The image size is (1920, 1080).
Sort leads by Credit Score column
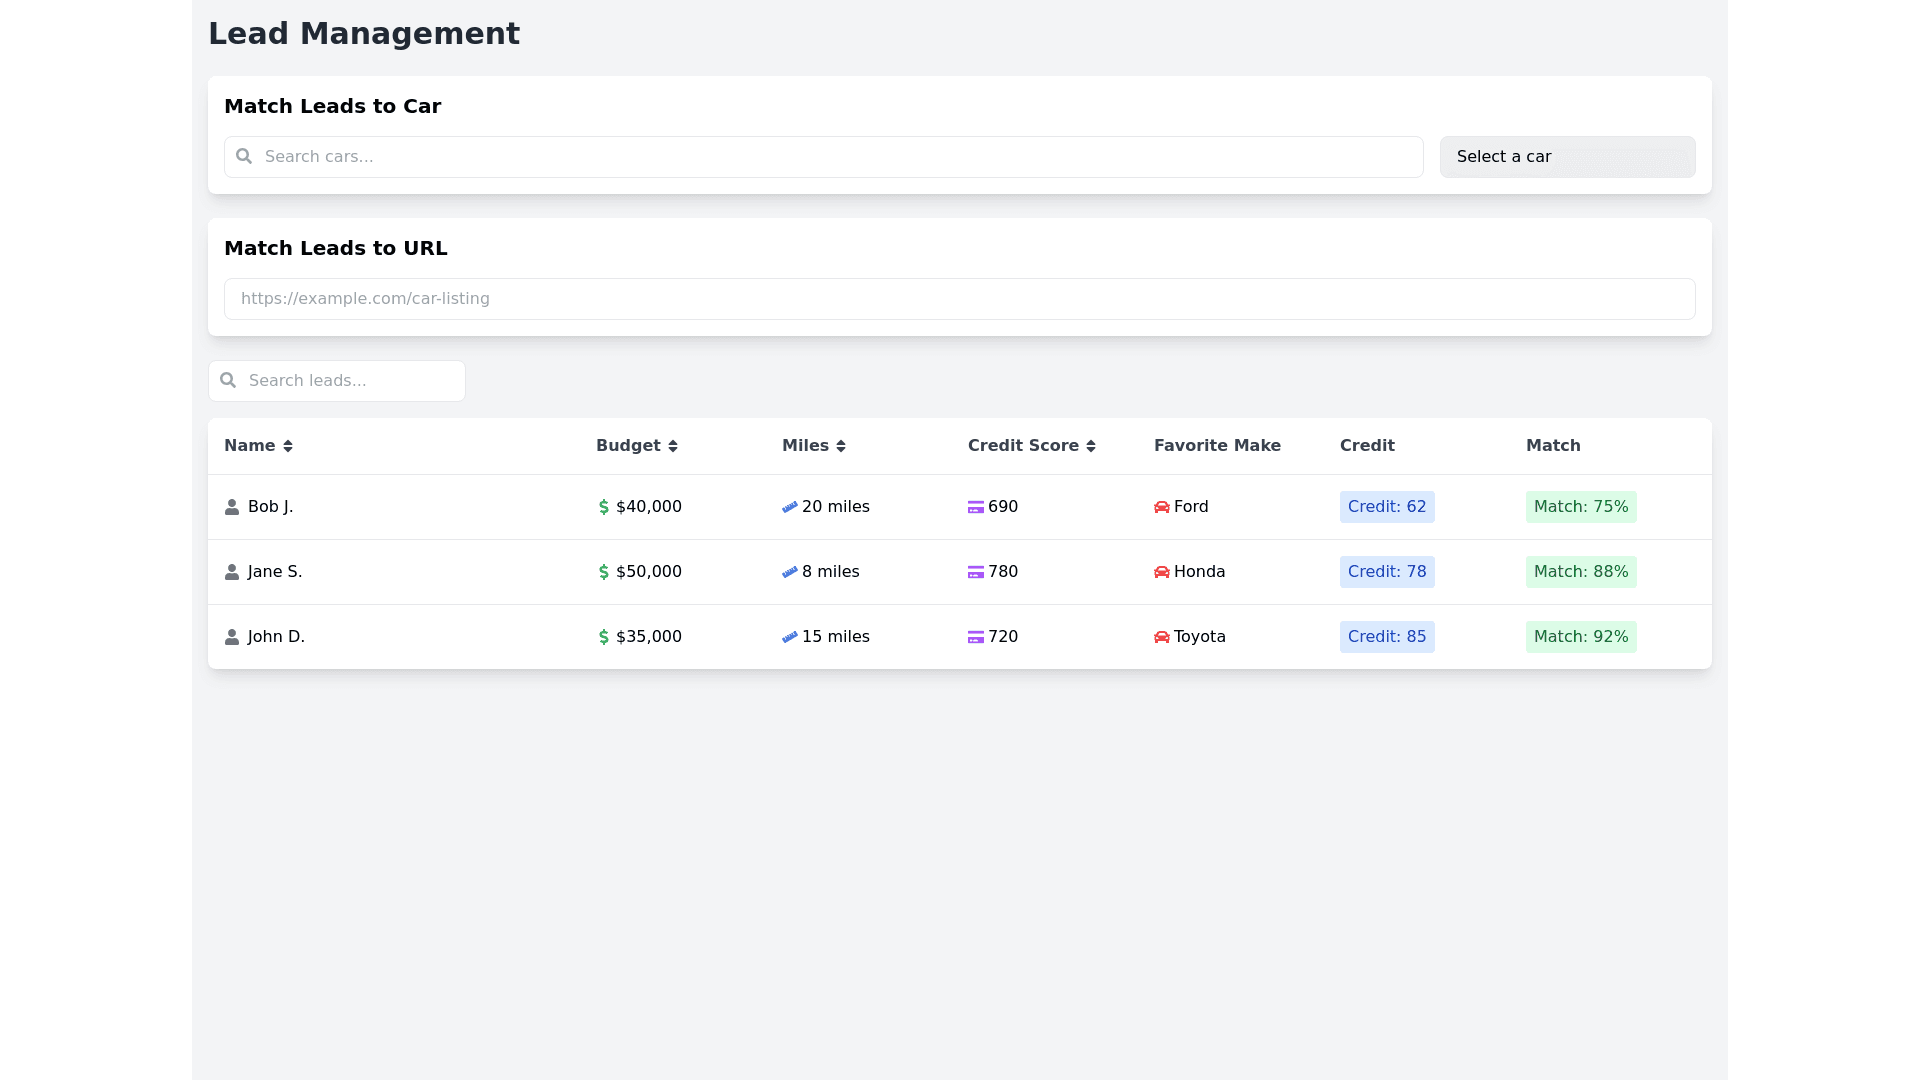1031,446
